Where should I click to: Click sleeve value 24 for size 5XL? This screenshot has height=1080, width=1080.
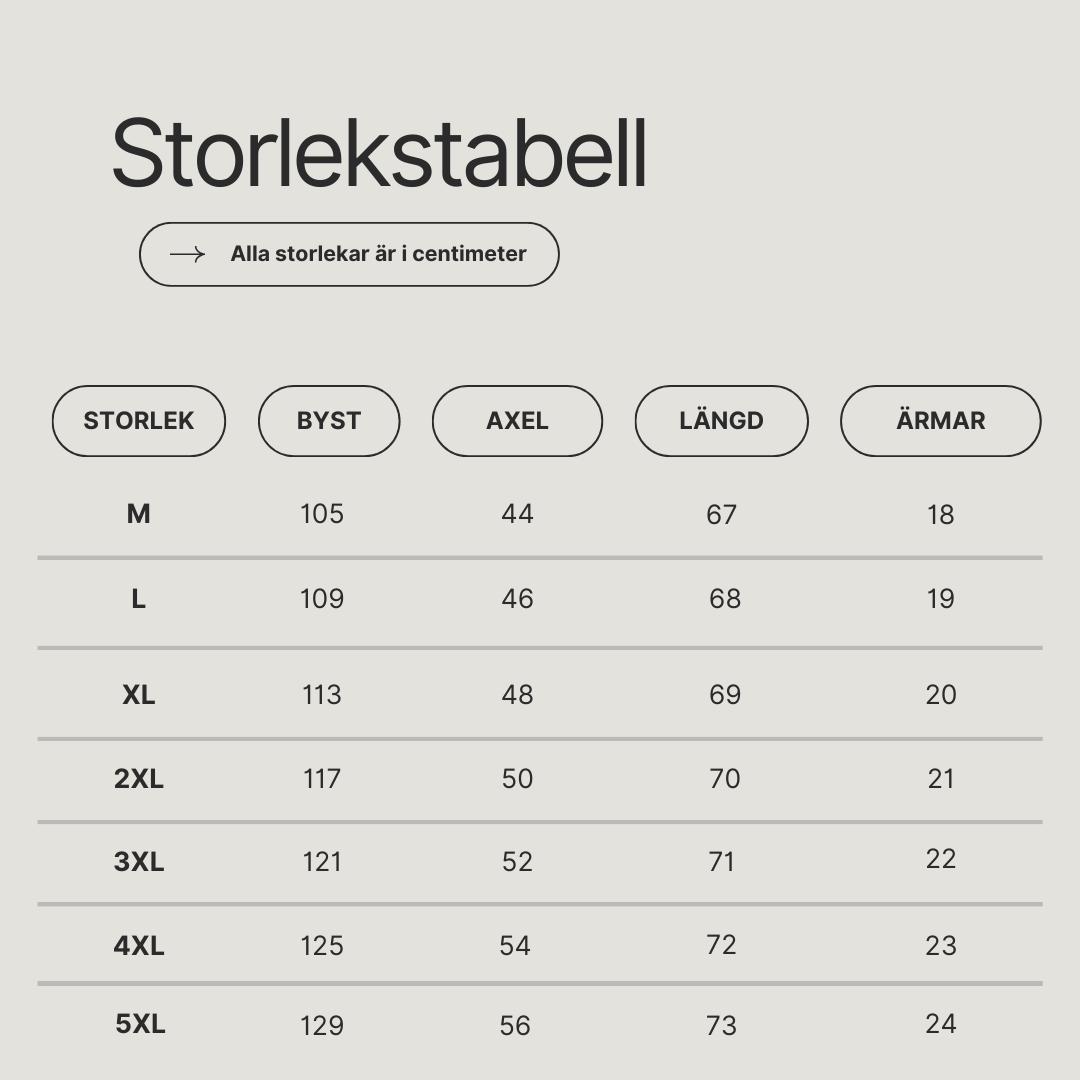(x=941, y=1024)
